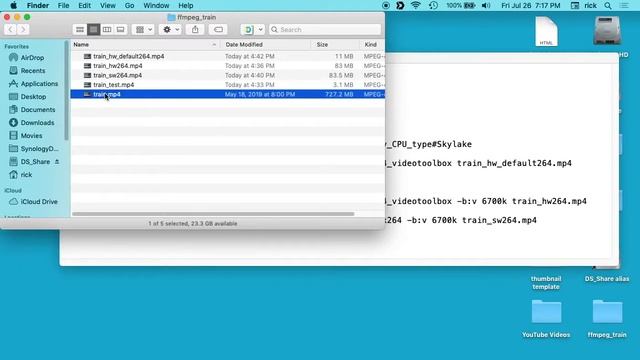Image resolution: width=640 pixels, height=360 pixels.
Task: Select train_hw264.mp4 file
Action: point(228,66)
